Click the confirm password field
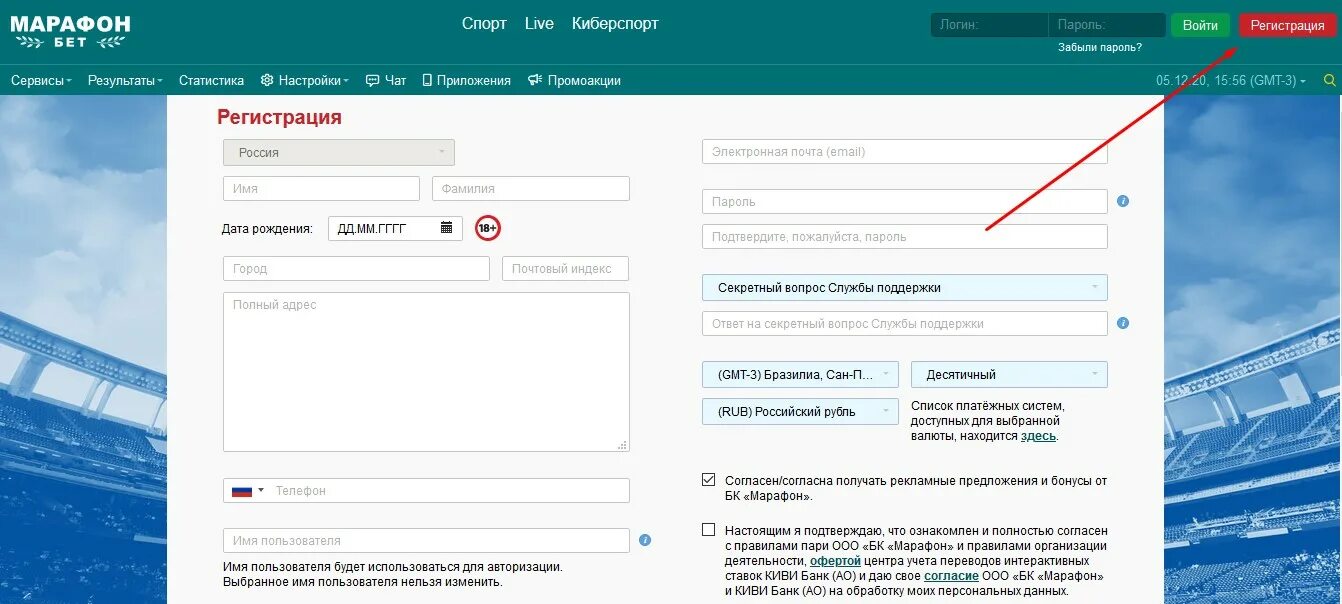The width and height of the screenshot is (1342, 604). pos(905,237)
